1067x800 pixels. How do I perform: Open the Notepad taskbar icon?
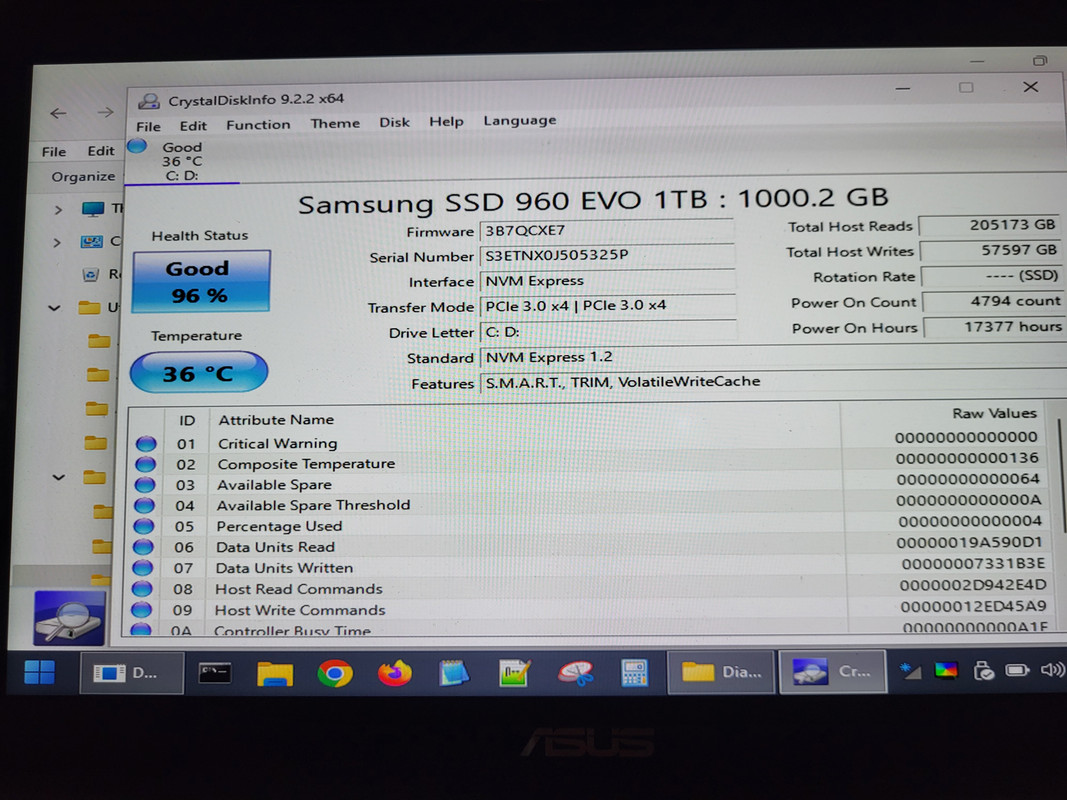pos(454,673)
